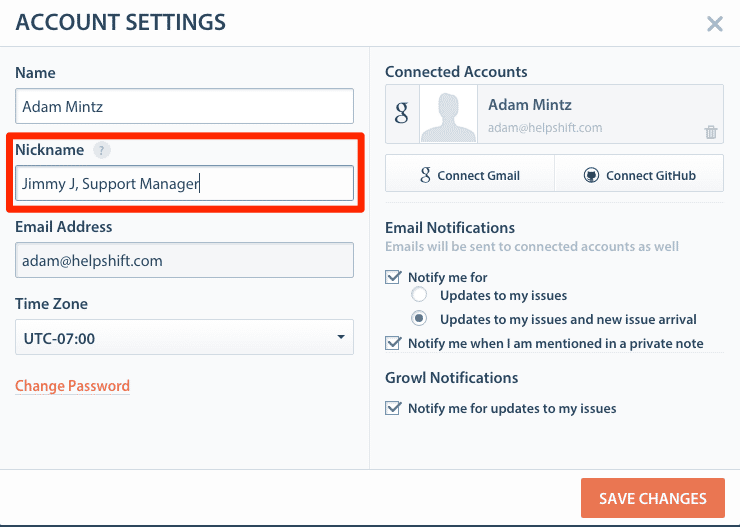740x527 pixels.
Task: Select 'Updates to my issues' radio option
Action: (420, 295)
